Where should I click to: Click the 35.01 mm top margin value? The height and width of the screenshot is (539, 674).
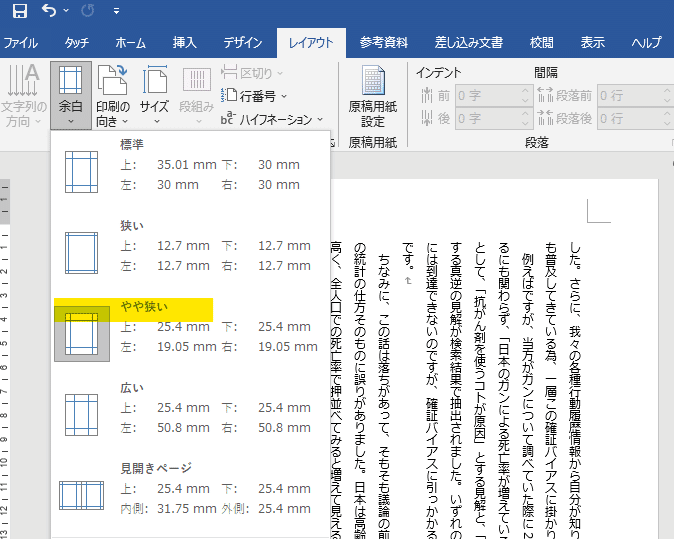(x=187, y=165)
